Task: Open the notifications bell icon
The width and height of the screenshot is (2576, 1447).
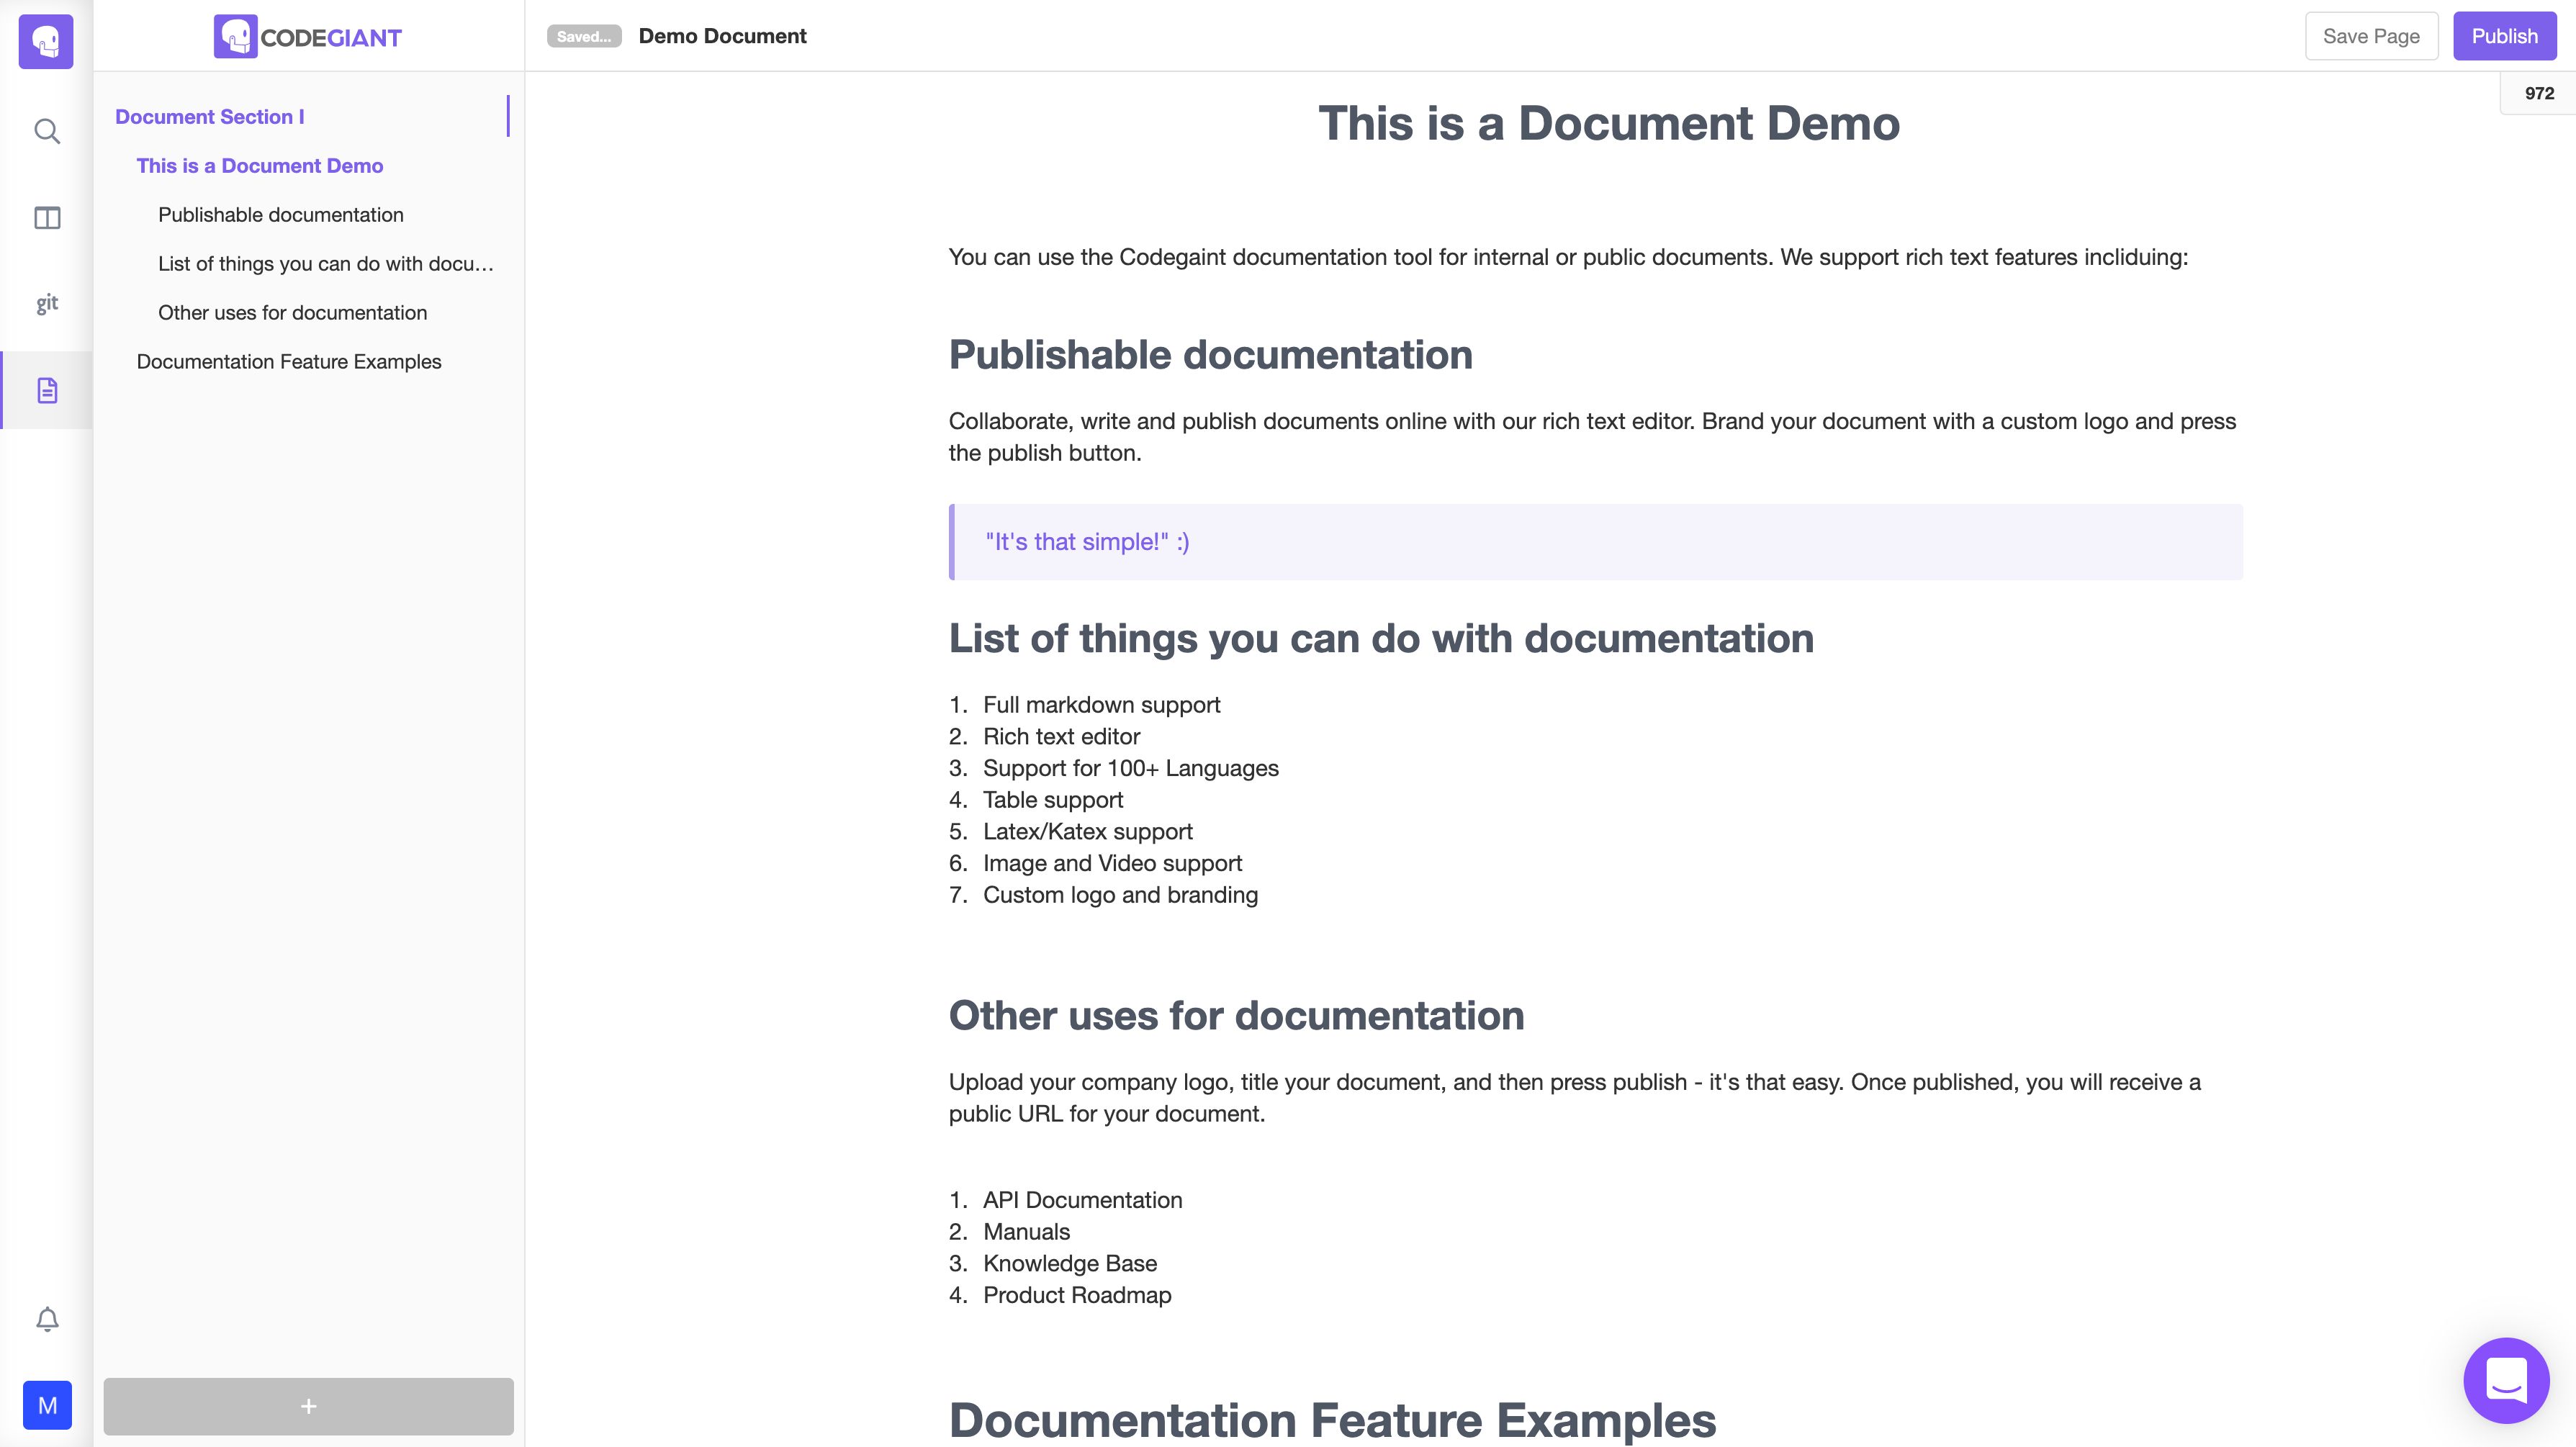Action: coord(47,1319)
